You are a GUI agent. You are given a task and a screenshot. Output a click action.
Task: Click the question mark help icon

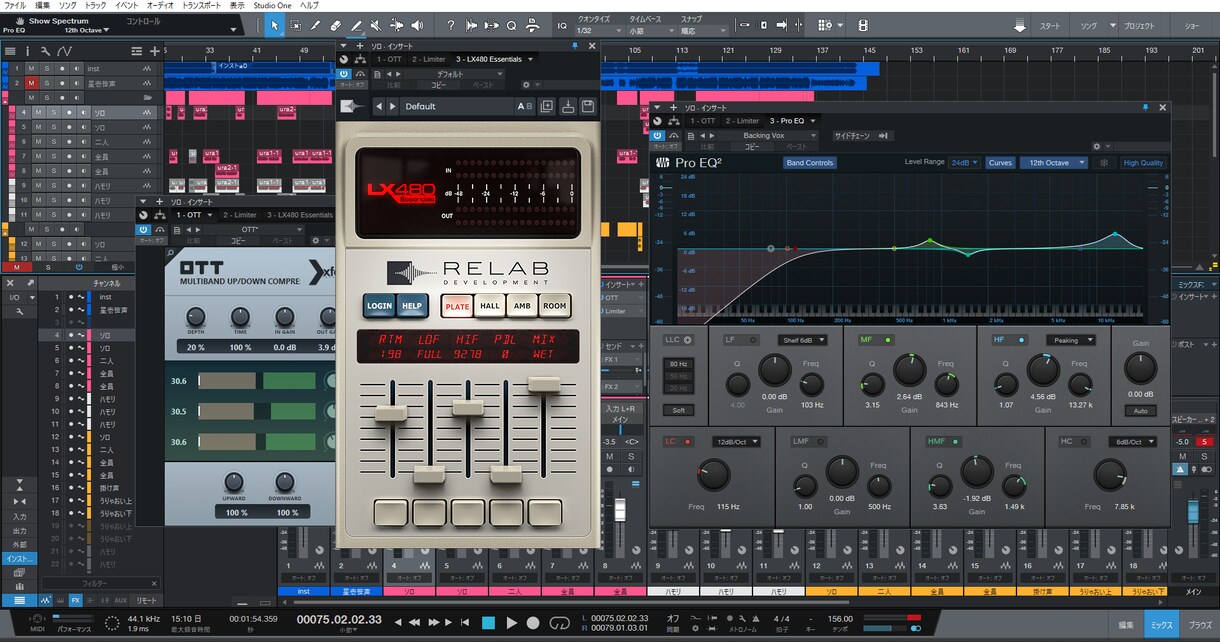pyautogui.click(x=450, y=25)
